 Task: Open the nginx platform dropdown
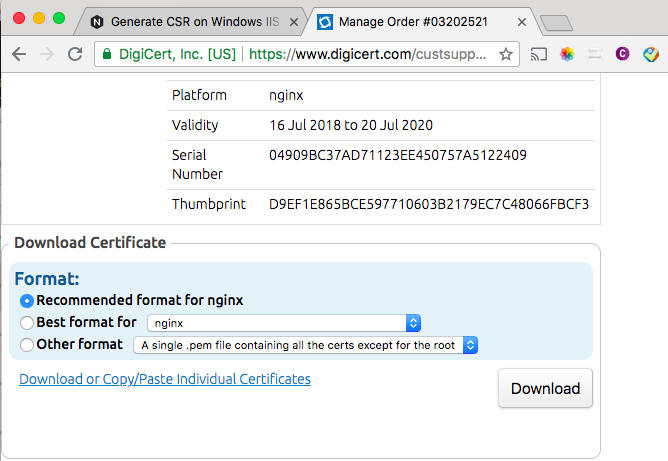[284, 323]
